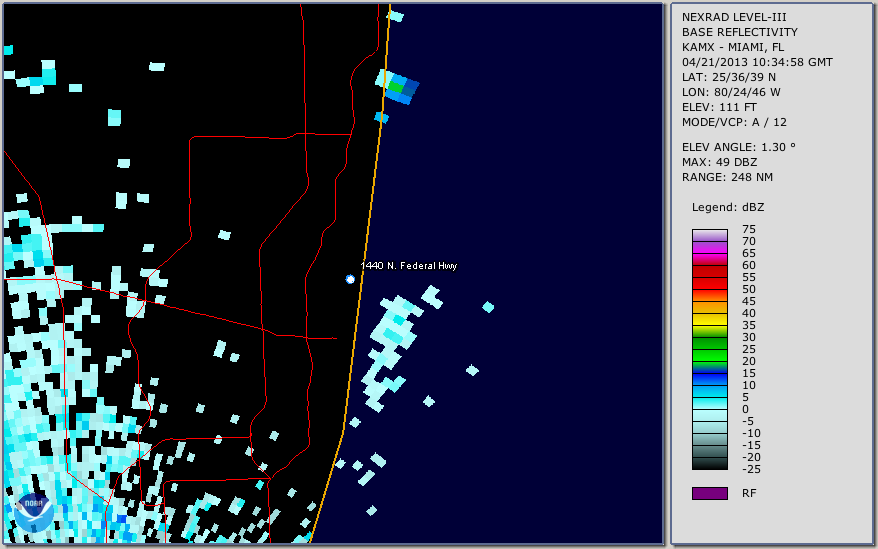878x549 pixels.
Task: Click the legend value label 60
Action: [x=749, y=266]
